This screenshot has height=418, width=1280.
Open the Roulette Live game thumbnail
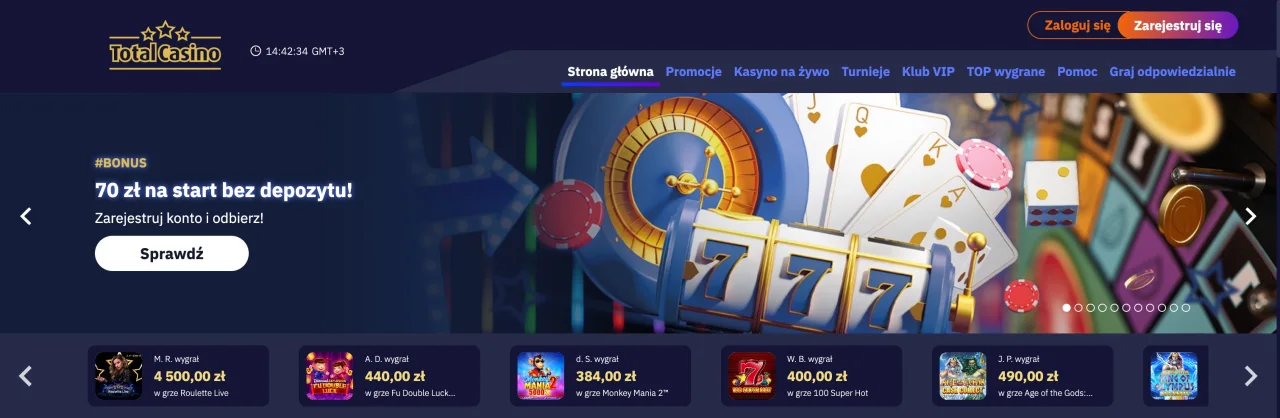118,376
